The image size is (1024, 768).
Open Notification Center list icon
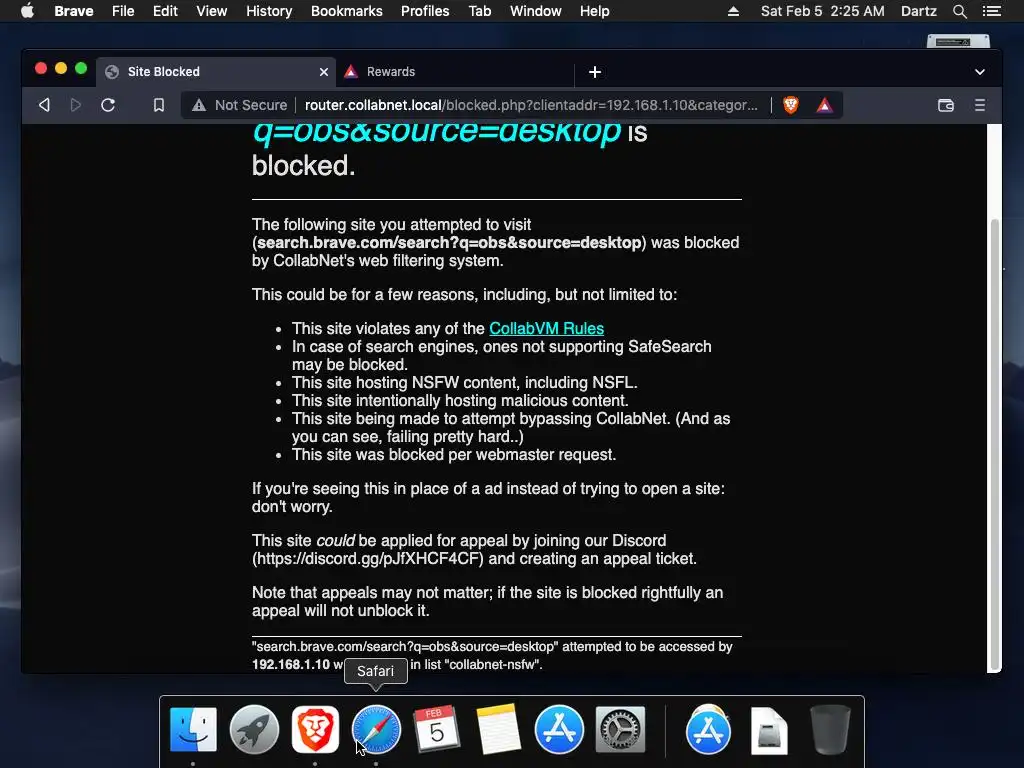tap(992, 11)
